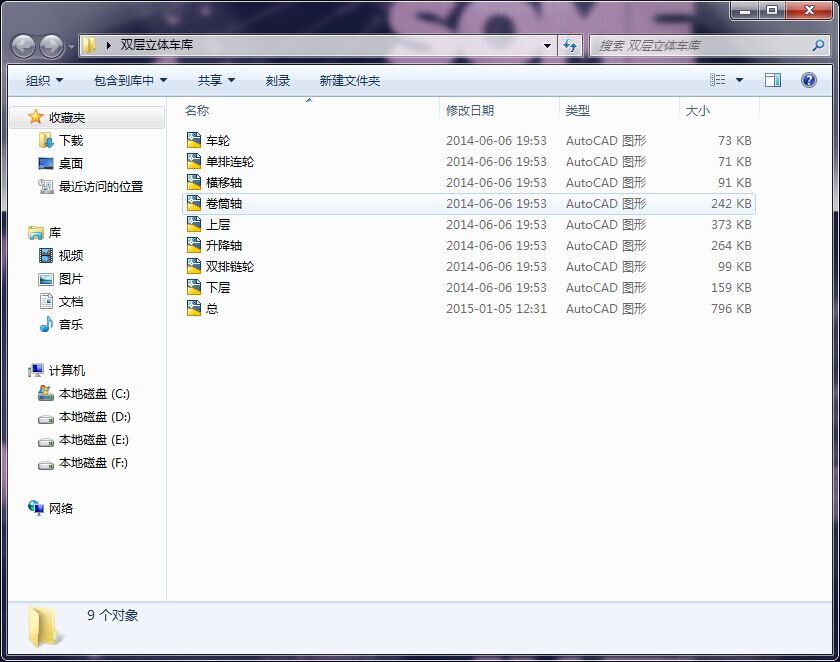Screen dimensions: 840x662
Task: Open the 文档 library
Action: 61,302
